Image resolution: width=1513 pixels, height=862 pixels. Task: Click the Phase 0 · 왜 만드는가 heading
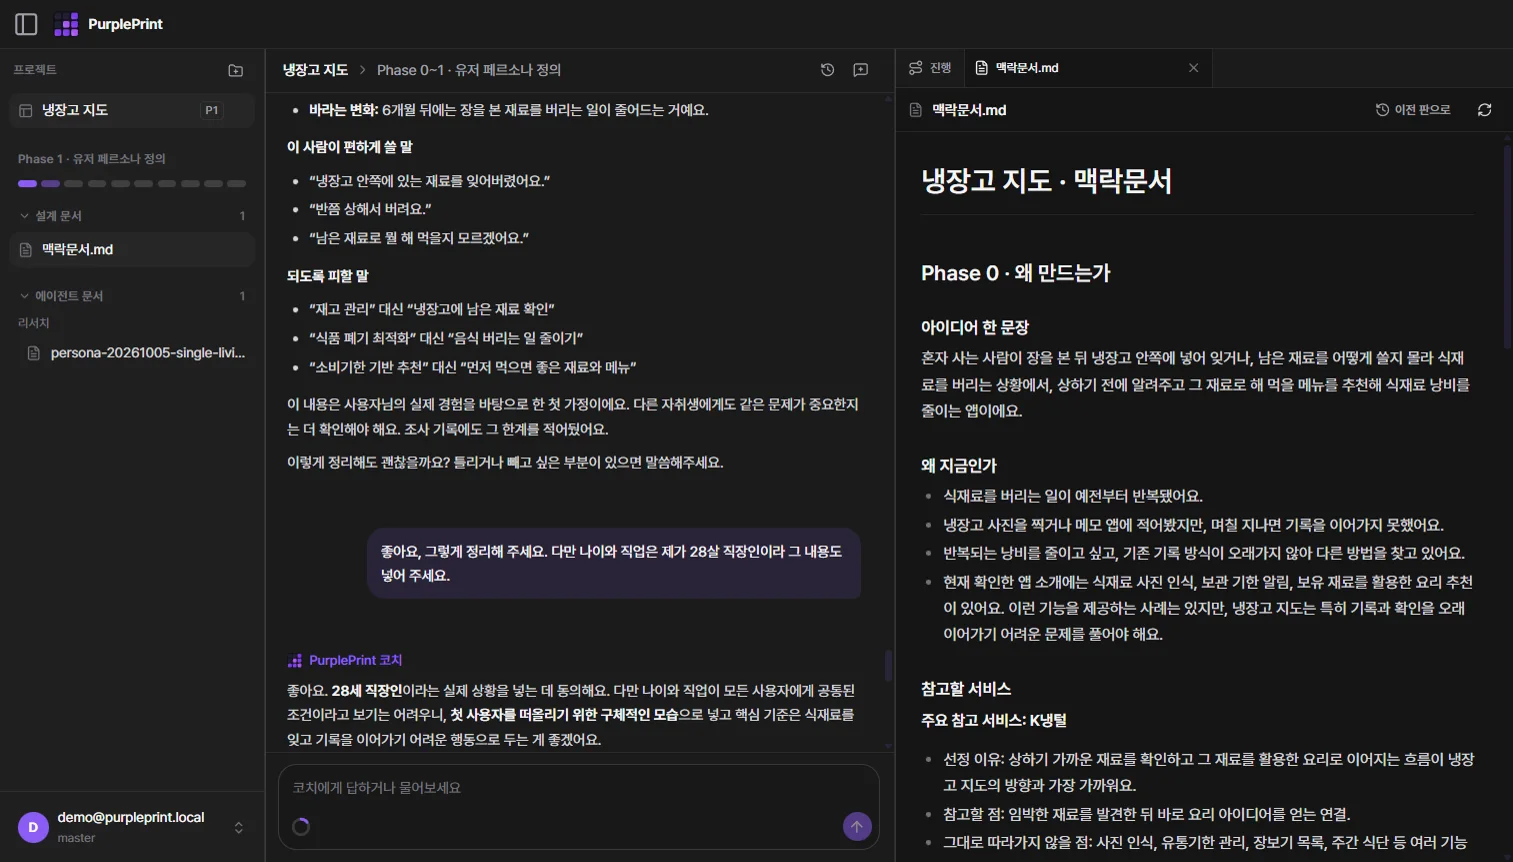pos(1016,274)
